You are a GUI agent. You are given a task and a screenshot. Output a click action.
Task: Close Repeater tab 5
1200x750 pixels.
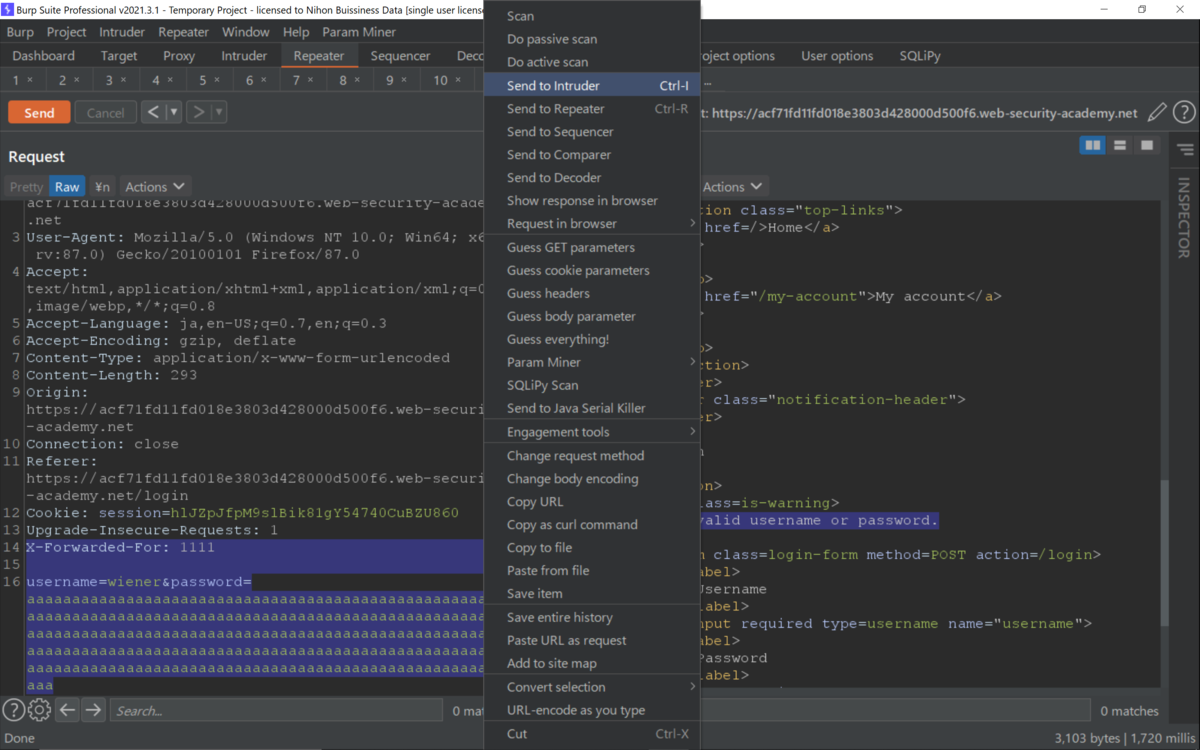(x=217, y=80)
